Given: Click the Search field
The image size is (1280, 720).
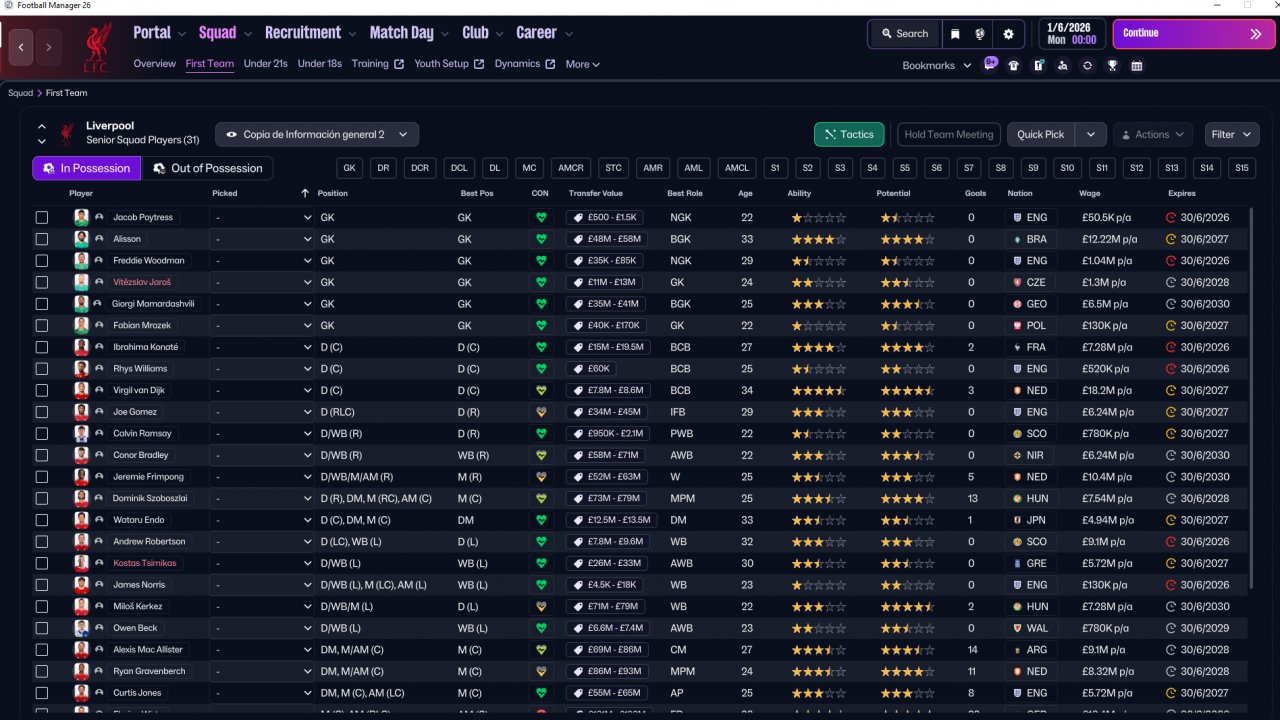Looking at the screenshot, I should click(905, 34).
